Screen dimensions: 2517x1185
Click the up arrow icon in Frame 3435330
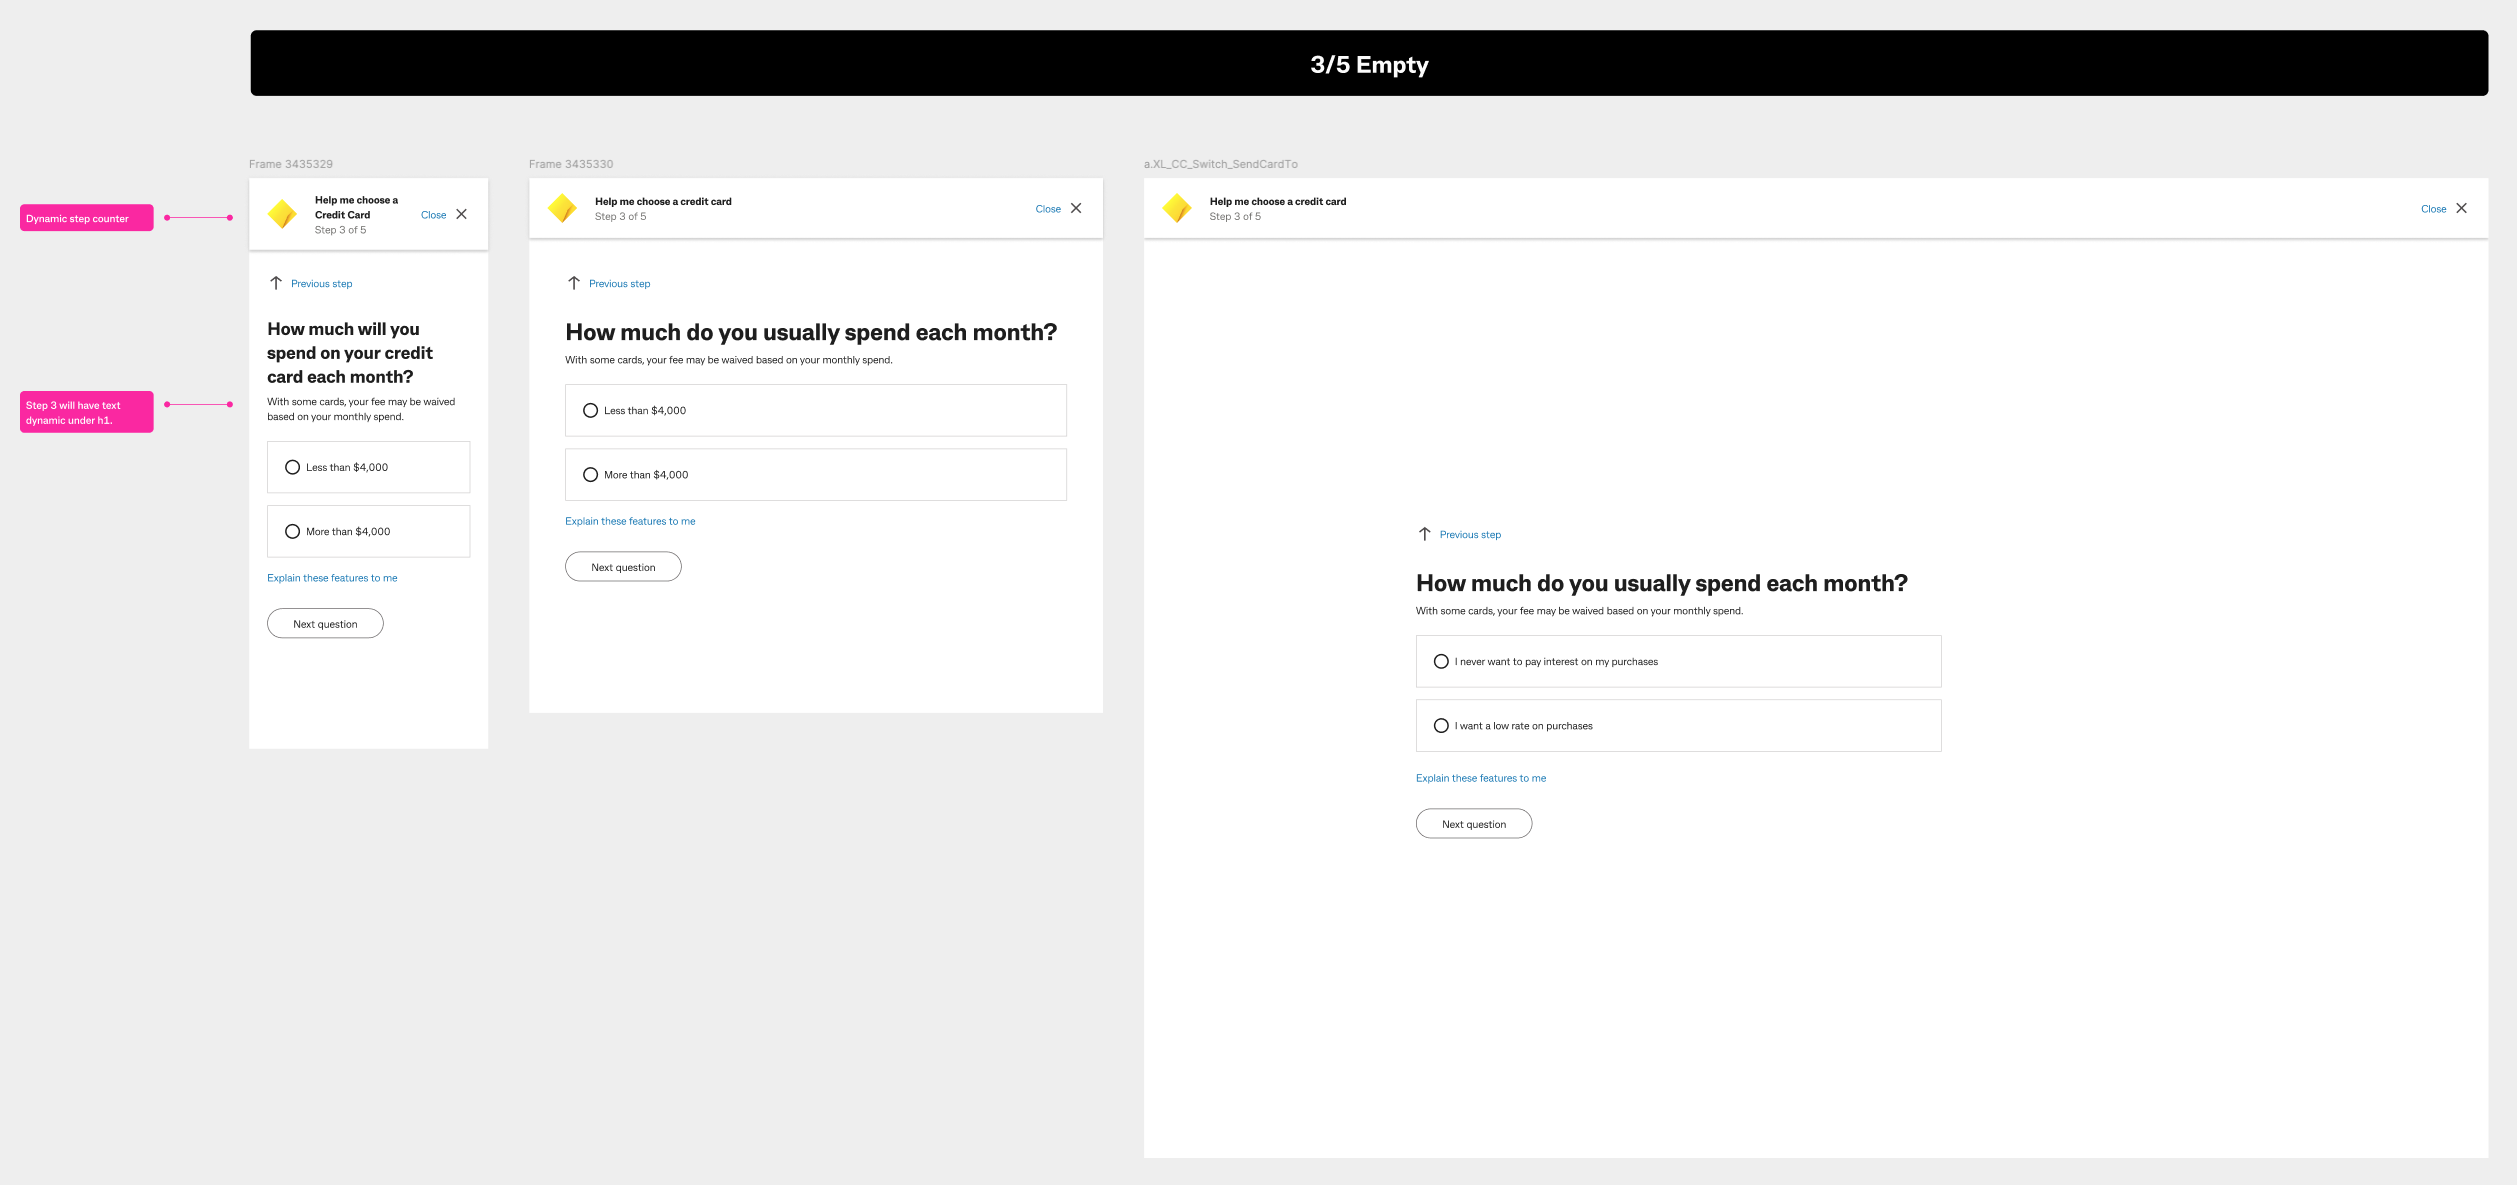click(574, 283)
